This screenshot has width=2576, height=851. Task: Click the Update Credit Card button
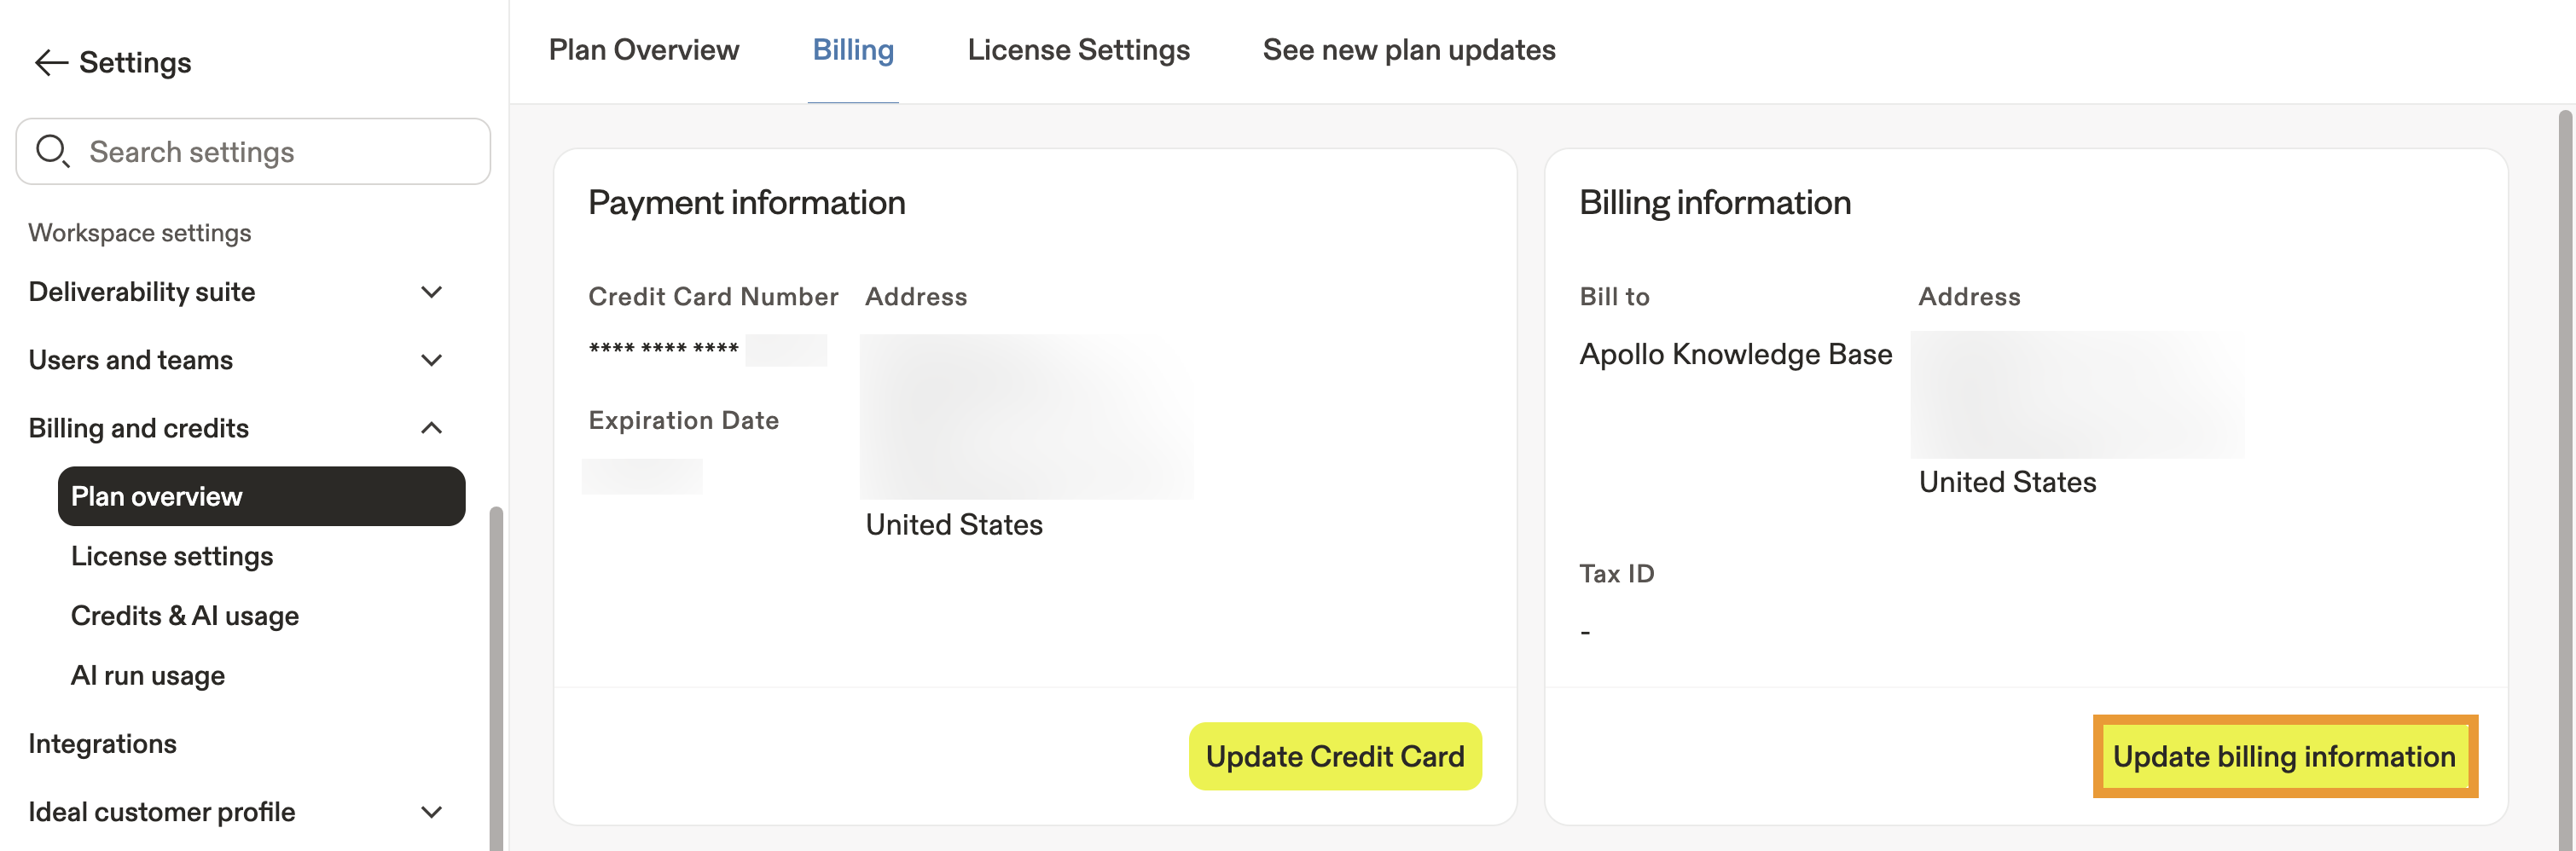(x=1334, y=756)
